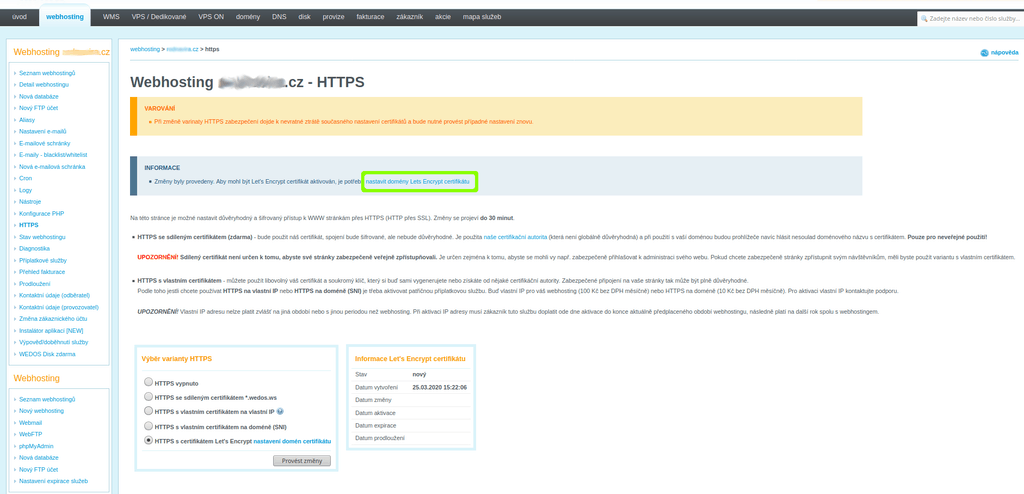1024x494 pixels.
Task: Click the certificate status value "nový"
Action: pyautogui.click(x=419, y=375)
